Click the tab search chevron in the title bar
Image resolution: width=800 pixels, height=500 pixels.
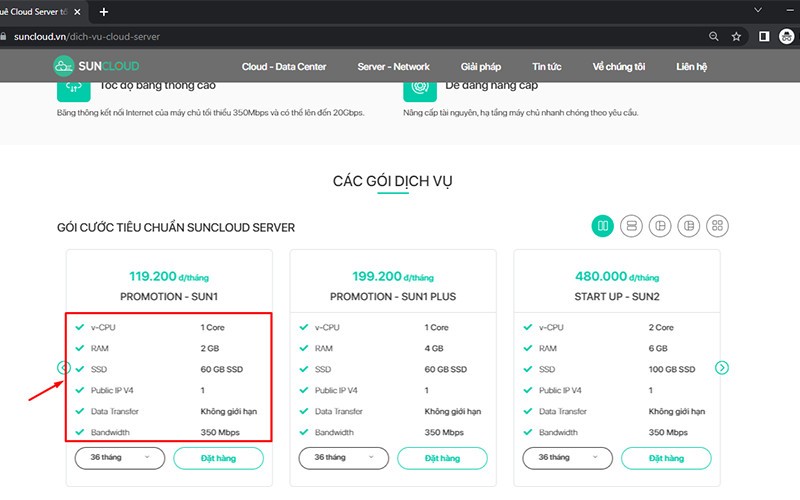758,10
